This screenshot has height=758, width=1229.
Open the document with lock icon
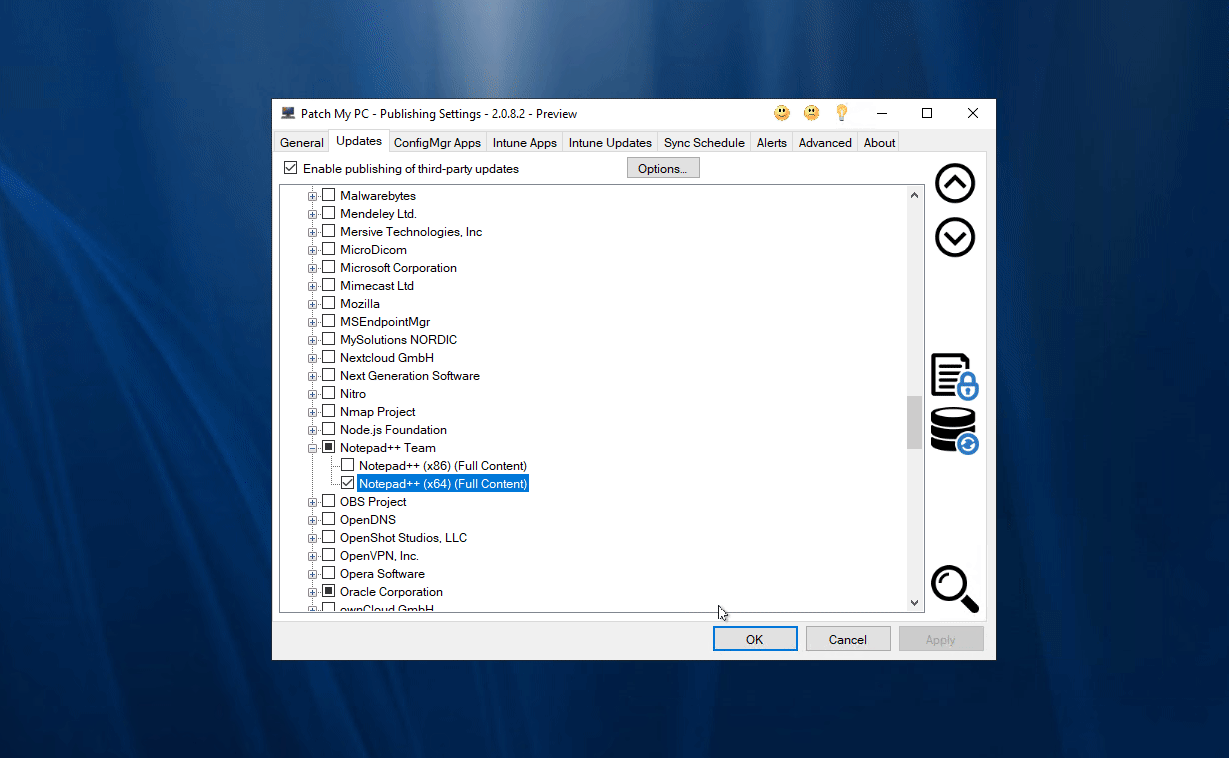point(954,376)
